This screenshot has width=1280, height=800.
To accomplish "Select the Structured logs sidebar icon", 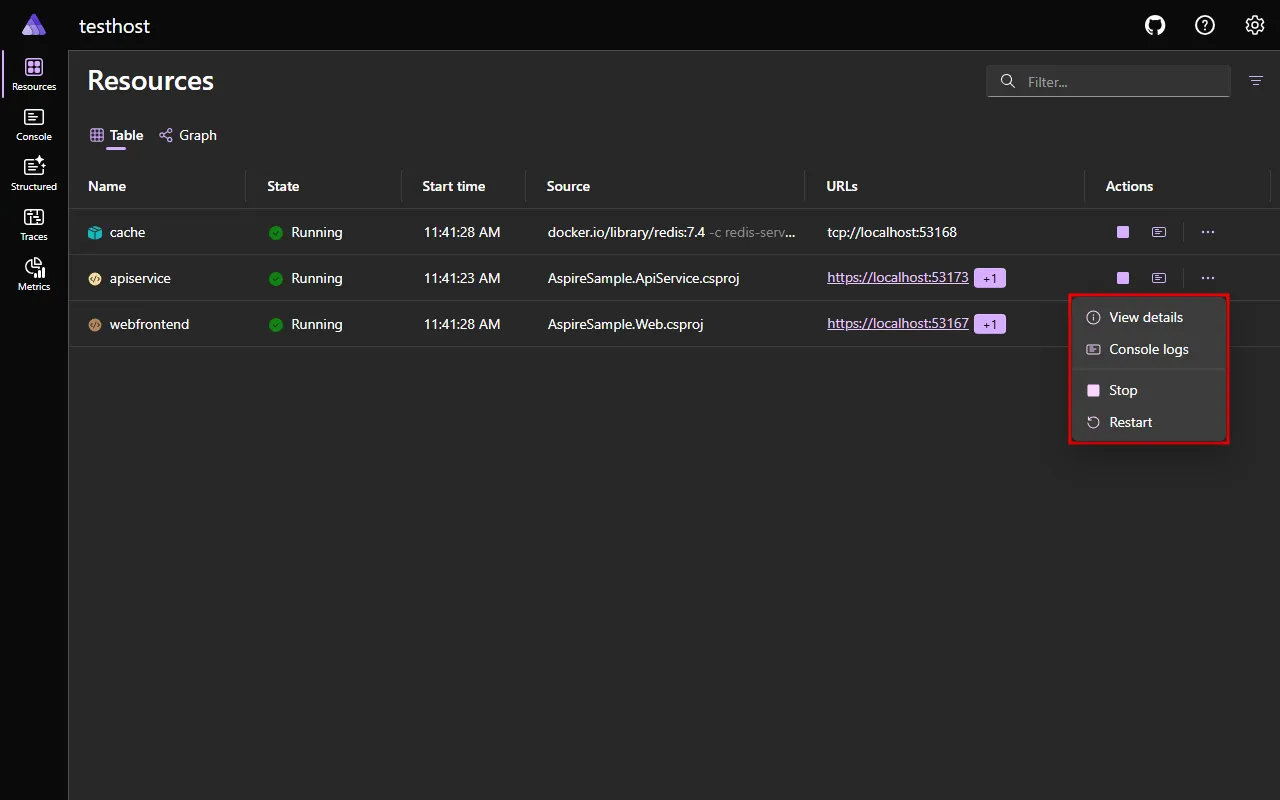I will (x=33, y=173).
